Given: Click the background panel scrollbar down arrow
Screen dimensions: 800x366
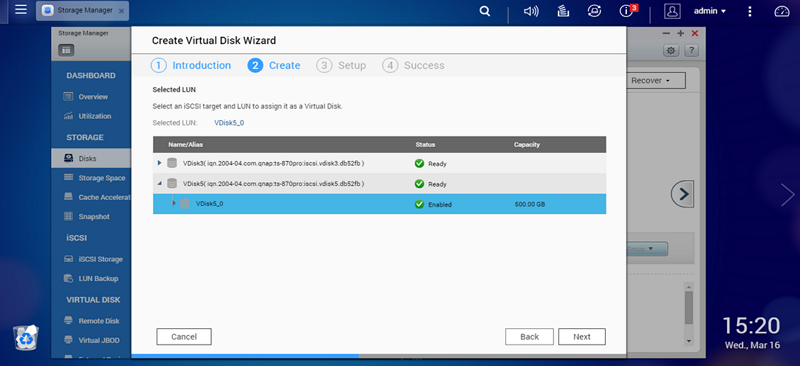Looking at the screenshot, I should point(689,340).
